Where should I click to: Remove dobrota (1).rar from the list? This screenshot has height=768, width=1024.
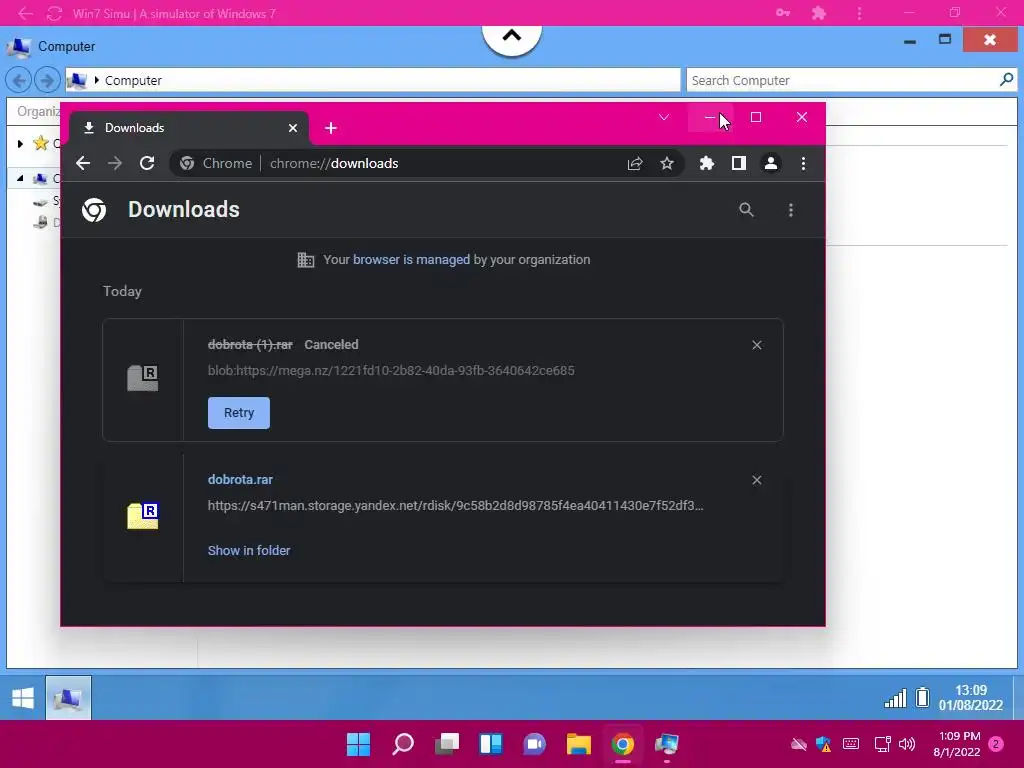click(756, 345)
